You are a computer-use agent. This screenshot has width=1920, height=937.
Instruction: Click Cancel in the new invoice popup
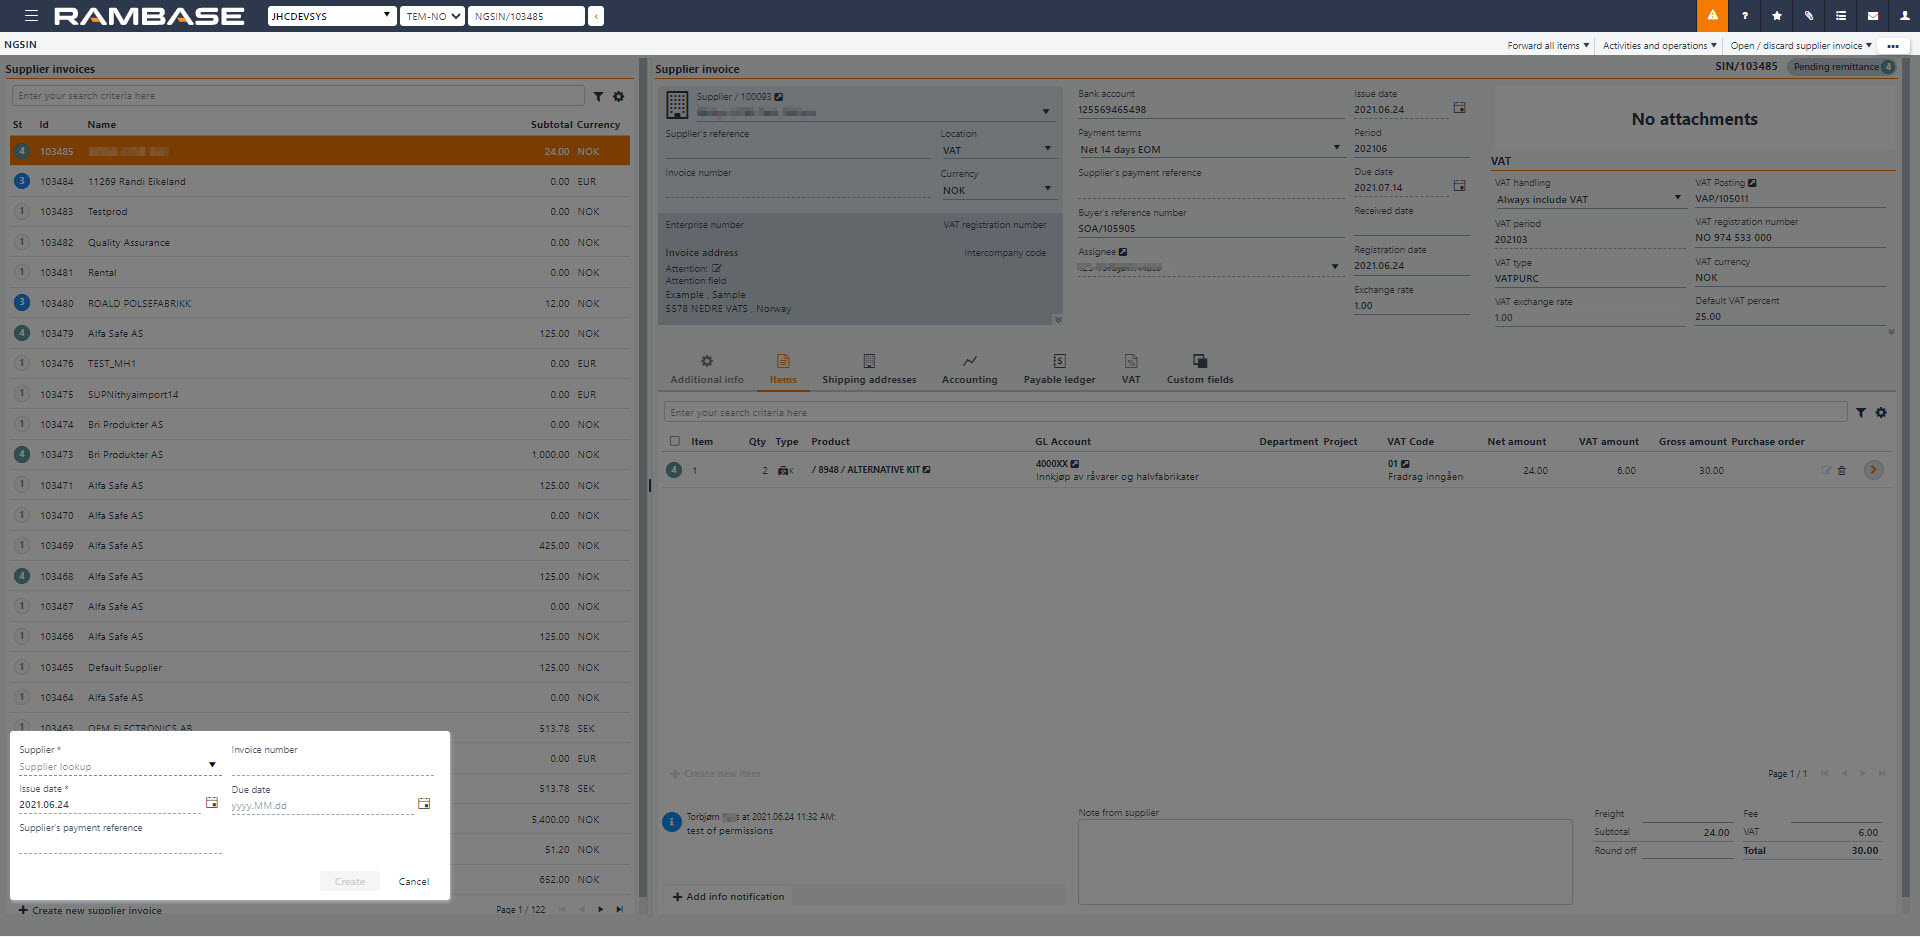tap(413, 882)
